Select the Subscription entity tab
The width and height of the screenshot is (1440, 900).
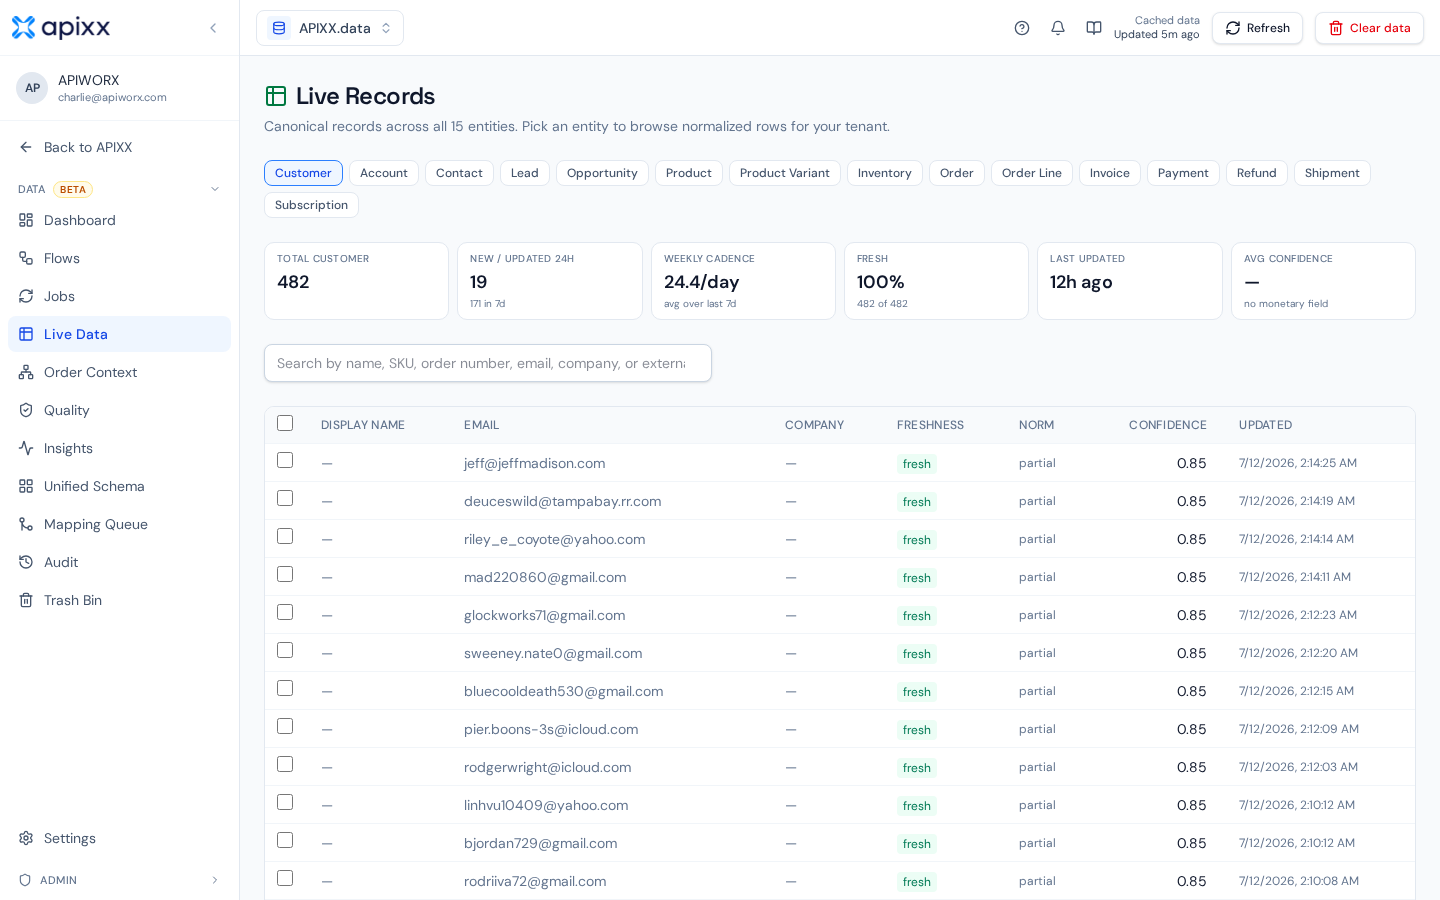[x=311, y=205]
